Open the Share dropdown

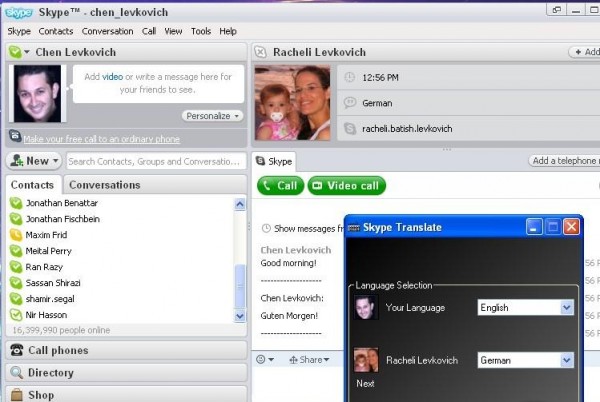tap(309, 360)
